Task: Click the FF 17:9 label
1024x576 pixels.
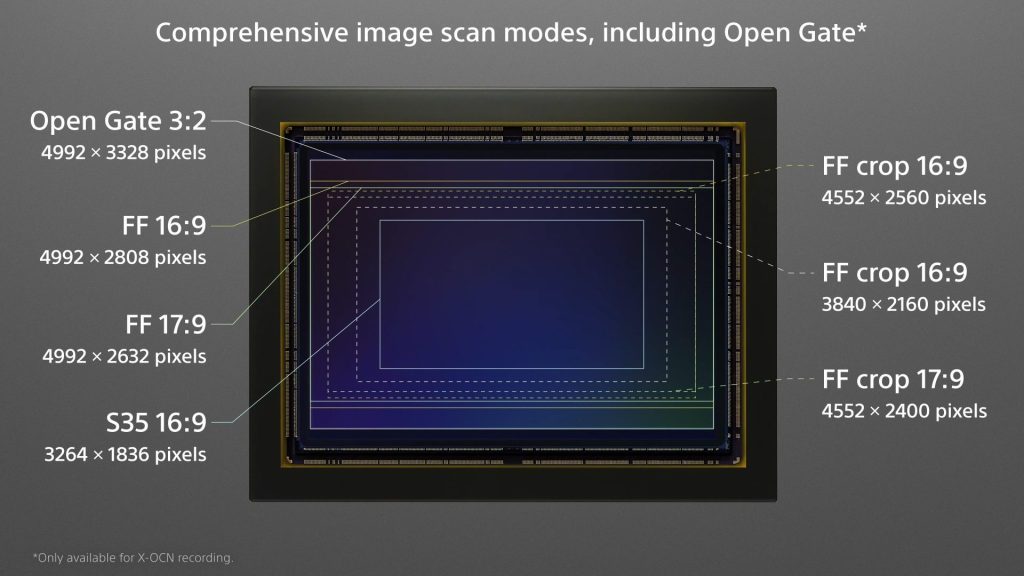Action: 165,325
